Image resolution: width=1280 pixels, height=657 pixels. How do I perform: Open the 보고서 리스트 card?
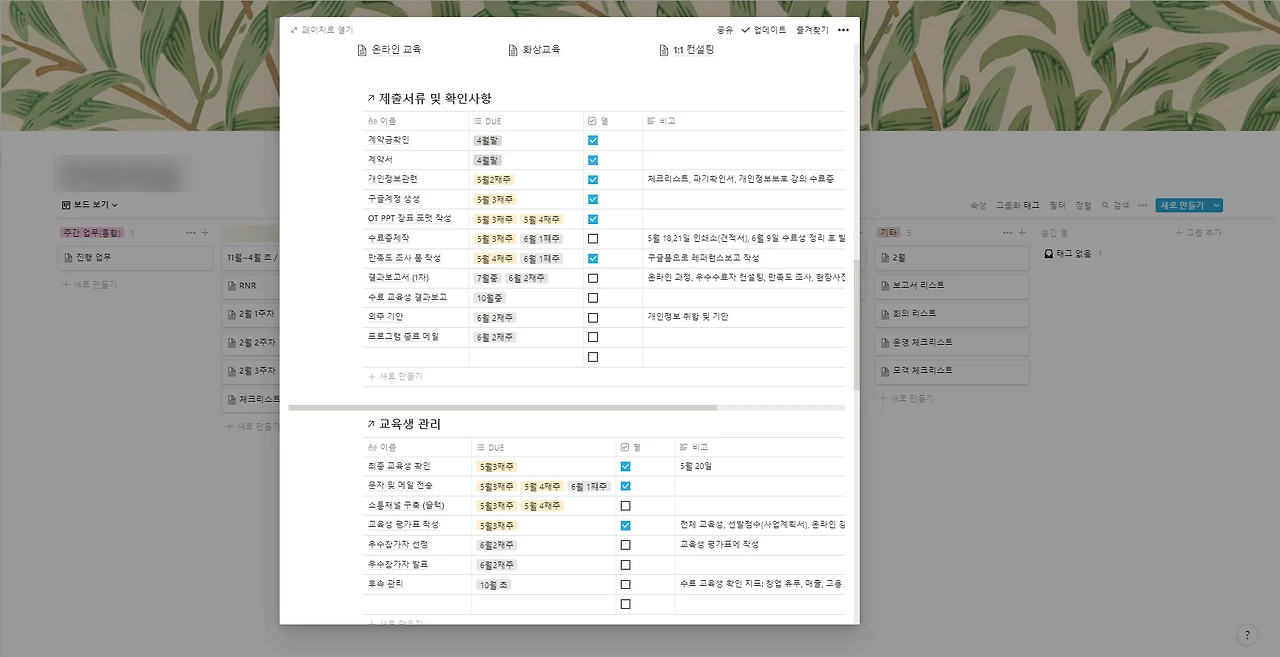[x=952, y=285]
